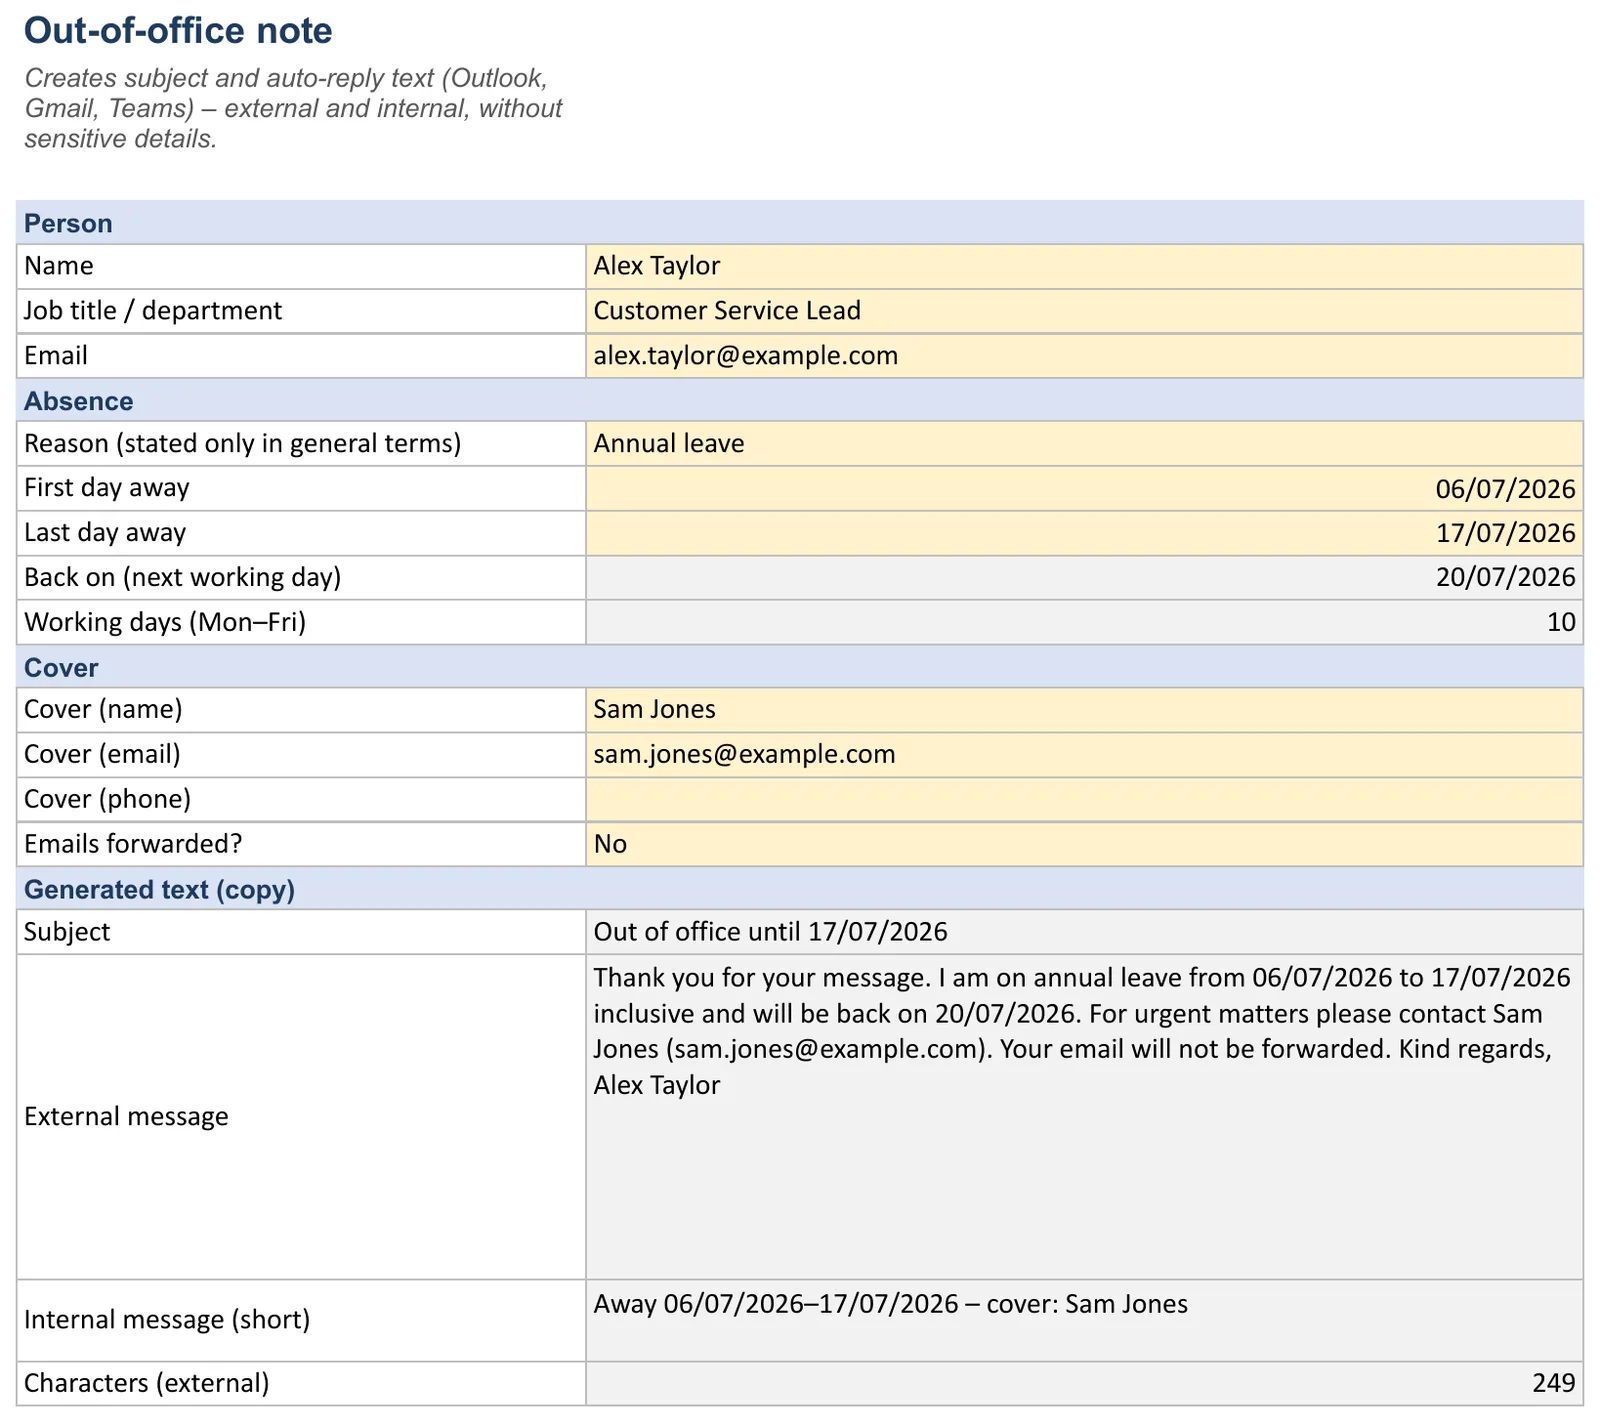Select the Working days value 10
The height and width of the screenshot is (1422, 1600).
(1084, 622)
